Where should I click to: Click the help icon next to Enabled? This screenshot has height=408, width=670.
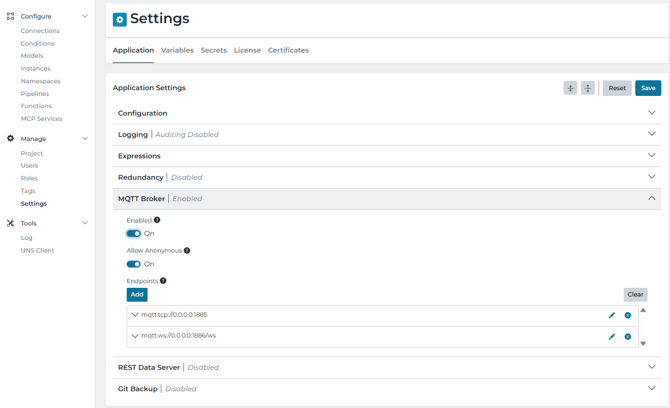(157, 220)
